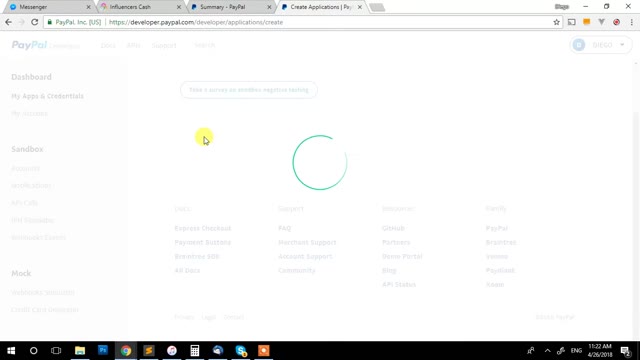Switch to the Influencers Cash tab
Viewport: 640px width, 360px height.
[139, 7]
